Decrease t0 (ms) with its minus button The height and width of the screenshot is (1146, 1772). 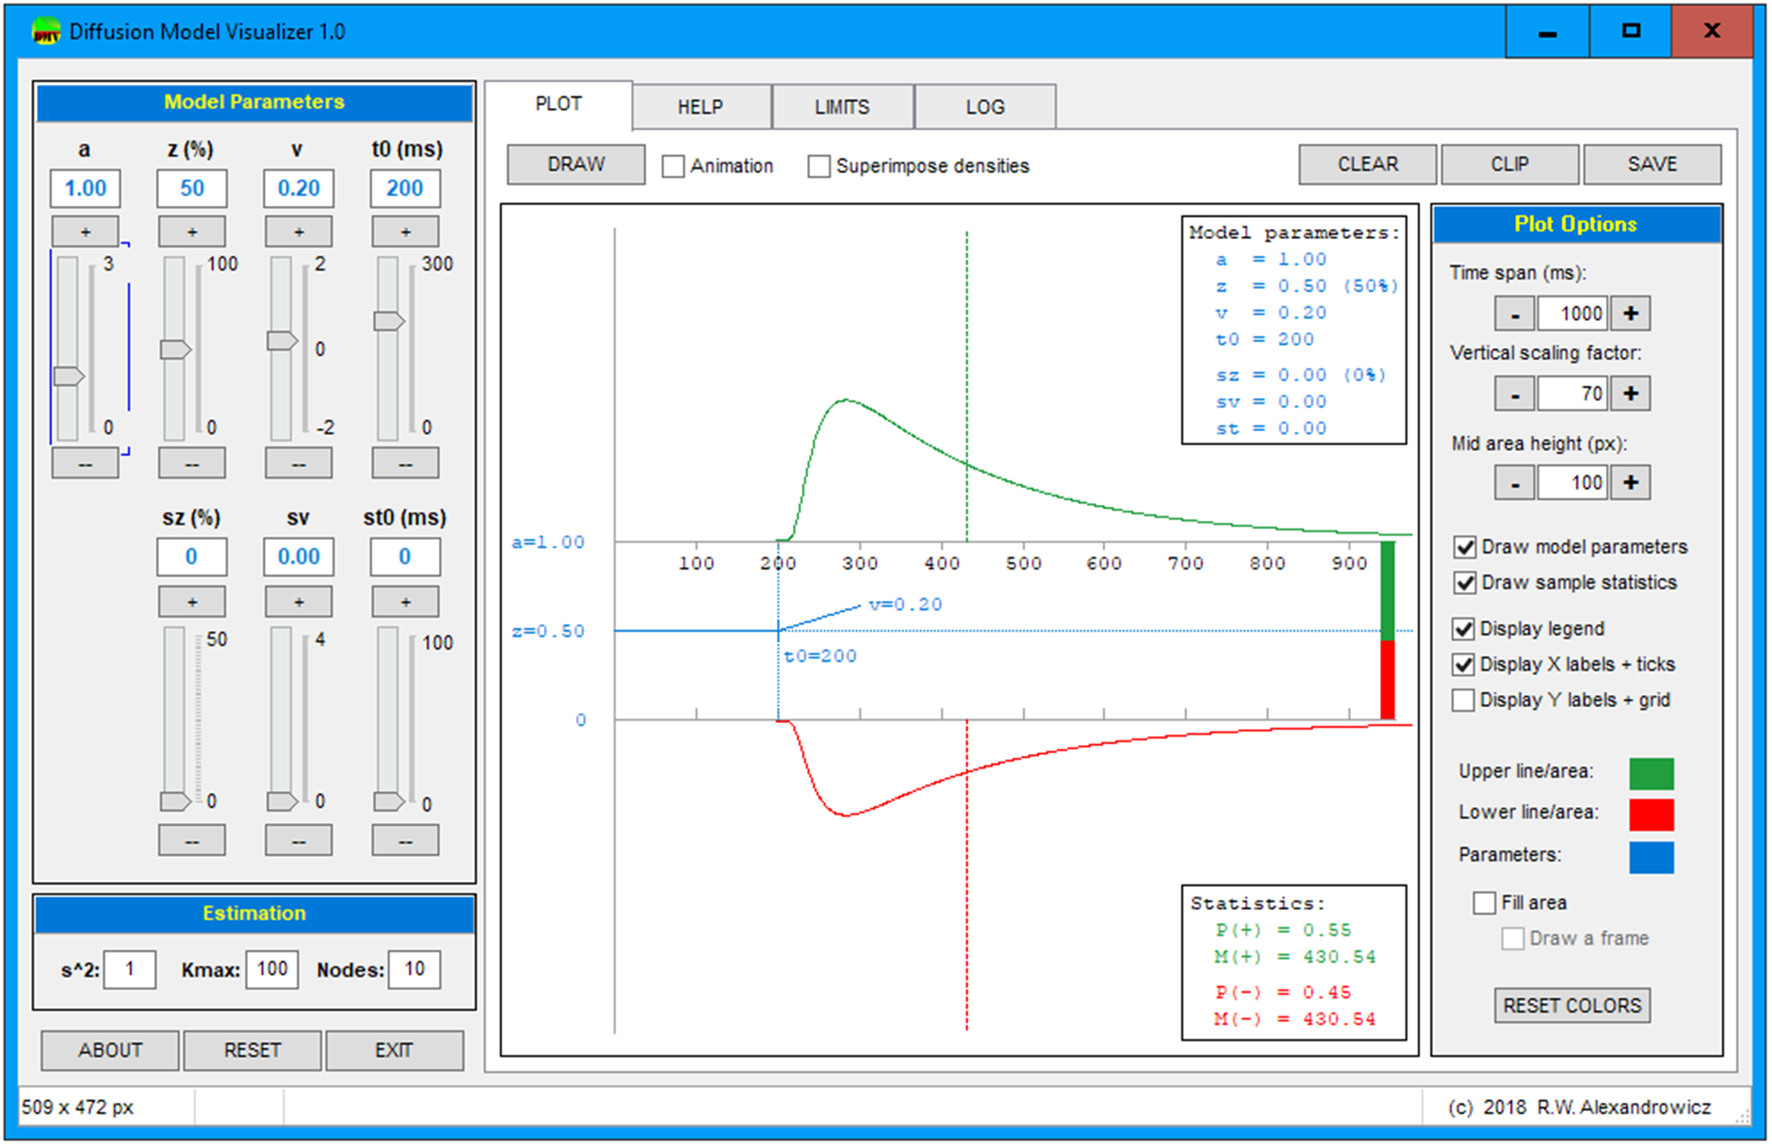[405, 464]
